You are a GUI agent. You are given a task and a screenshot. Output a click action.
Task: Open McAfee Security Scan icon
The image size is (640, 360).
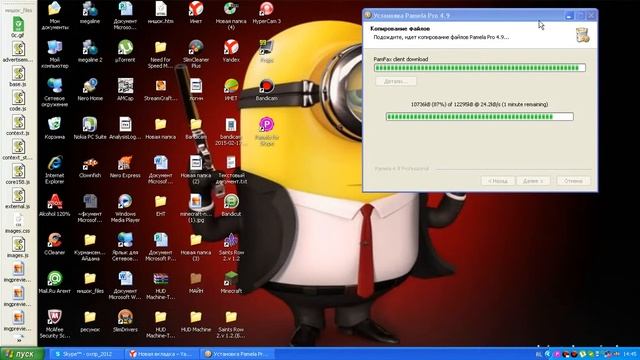55,324
